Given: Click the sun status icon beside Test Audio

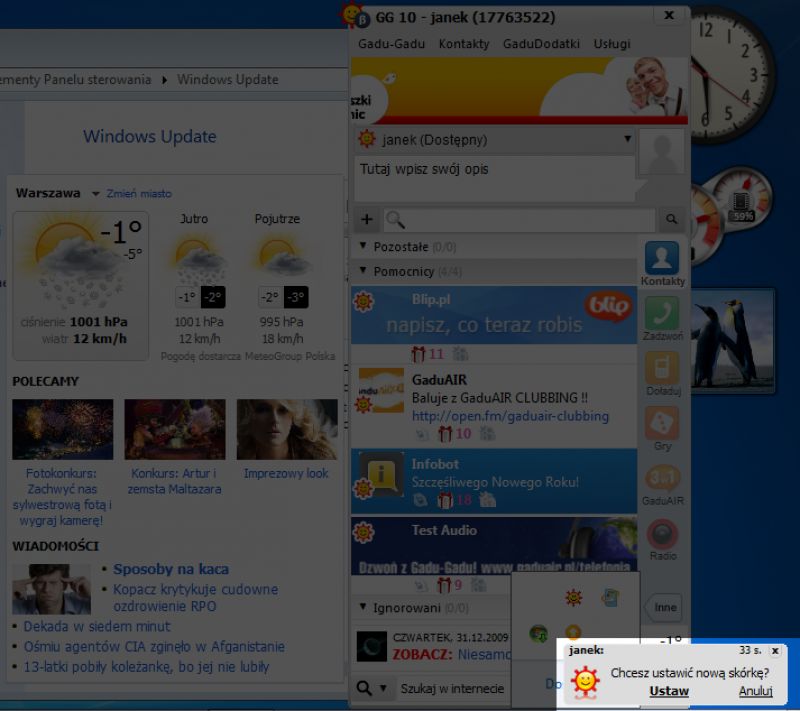Looking at the screenshot, I should coord(363,532).
